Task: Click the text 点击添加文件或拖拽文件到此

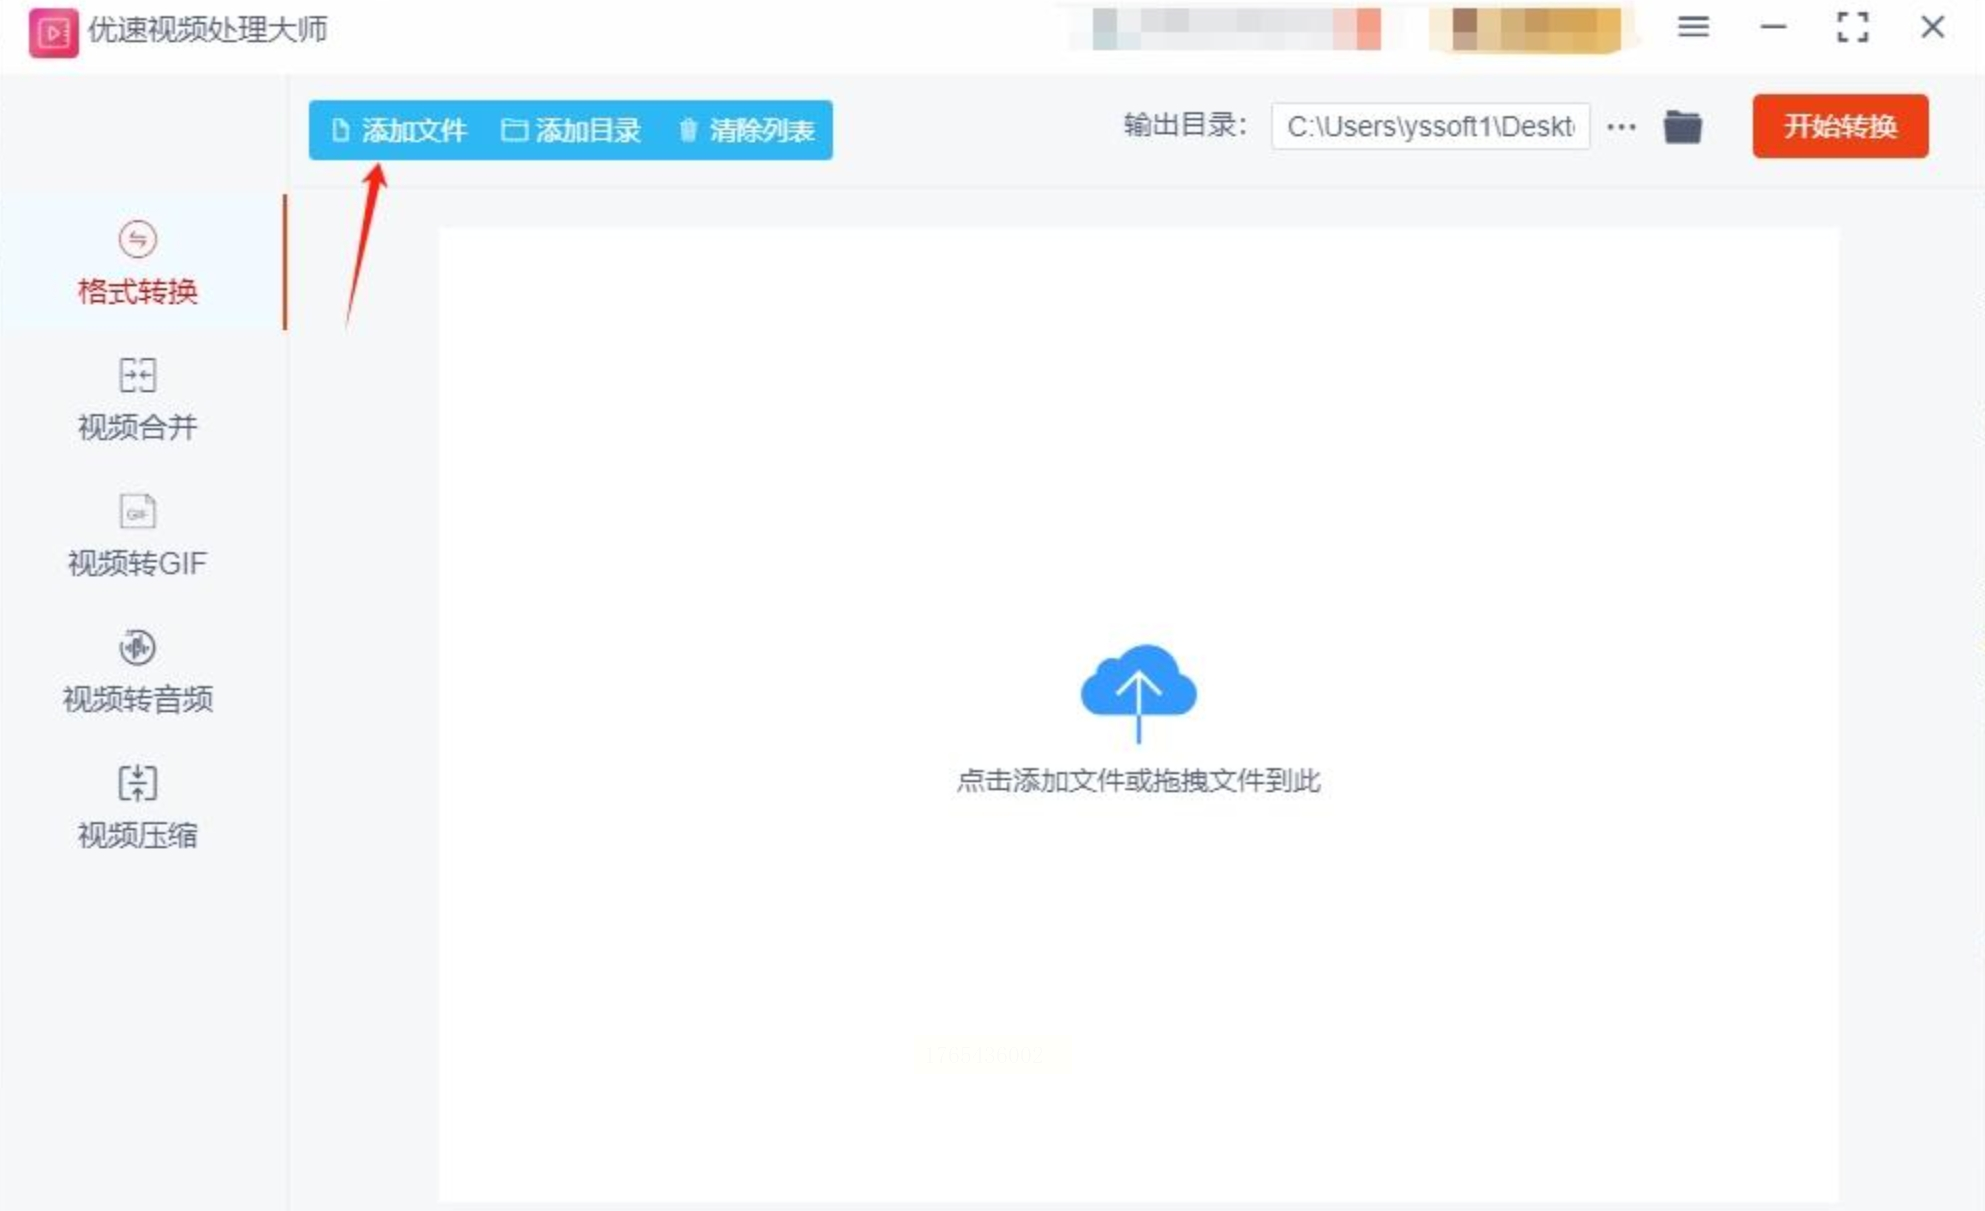Action: click(1138, 781)
